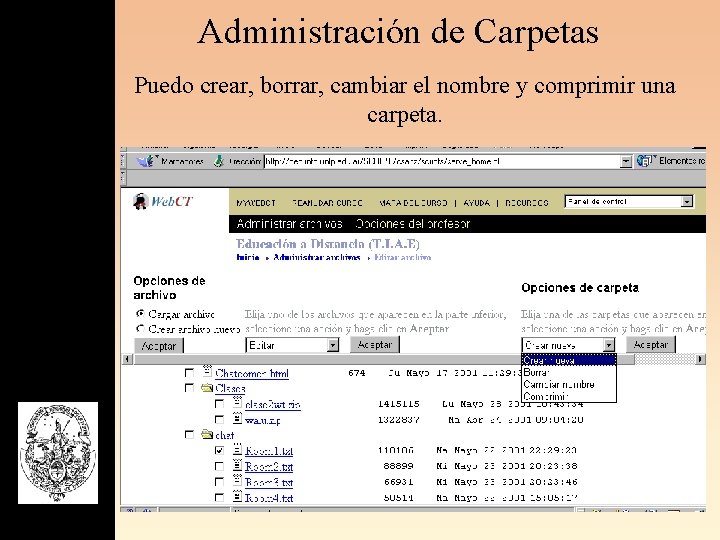Screen dimensions: 720x540
Task: Check the Clases folder checkbox
Action: click(x=189, y=388)
